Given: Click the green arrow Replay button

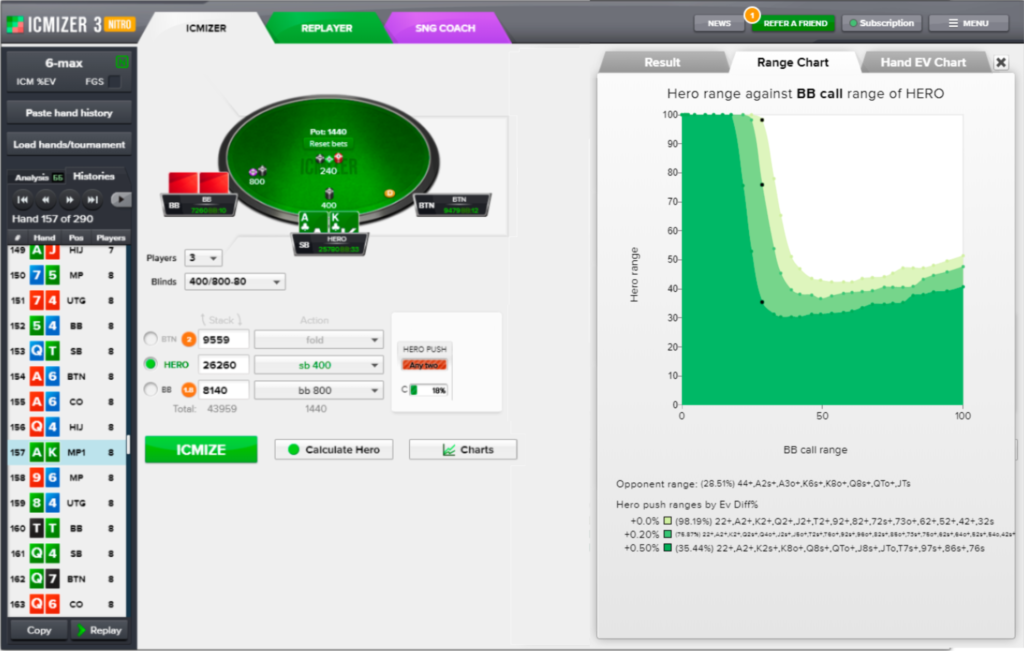Looking at the screenshot, I should [x=99, y=630].
